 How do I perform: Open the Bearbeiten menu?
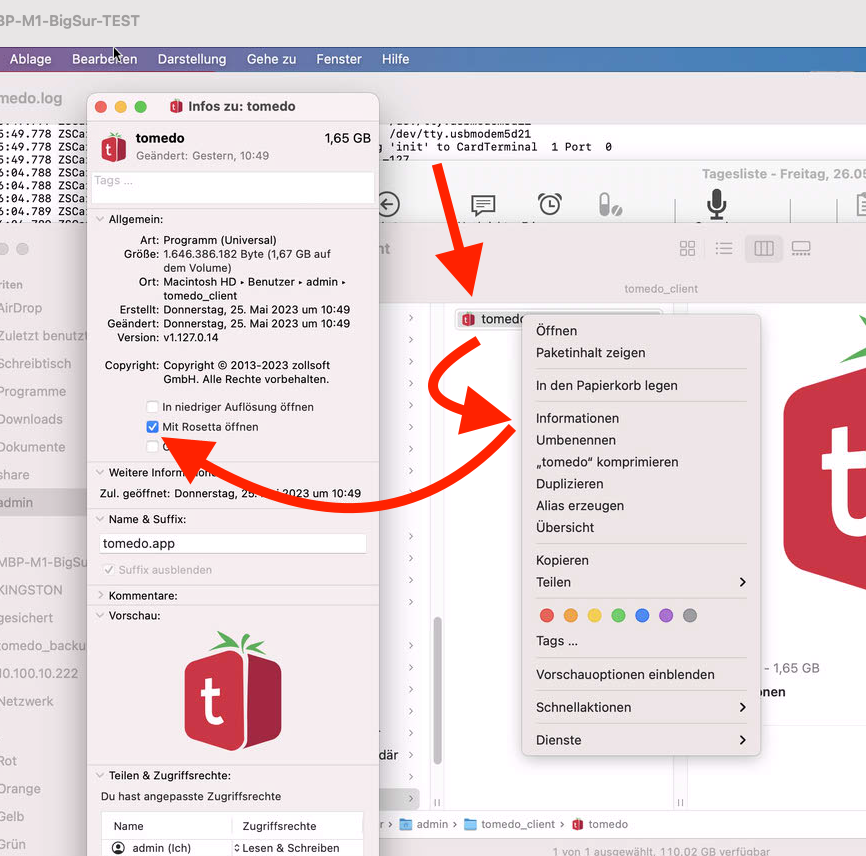[x=104, y=59]
